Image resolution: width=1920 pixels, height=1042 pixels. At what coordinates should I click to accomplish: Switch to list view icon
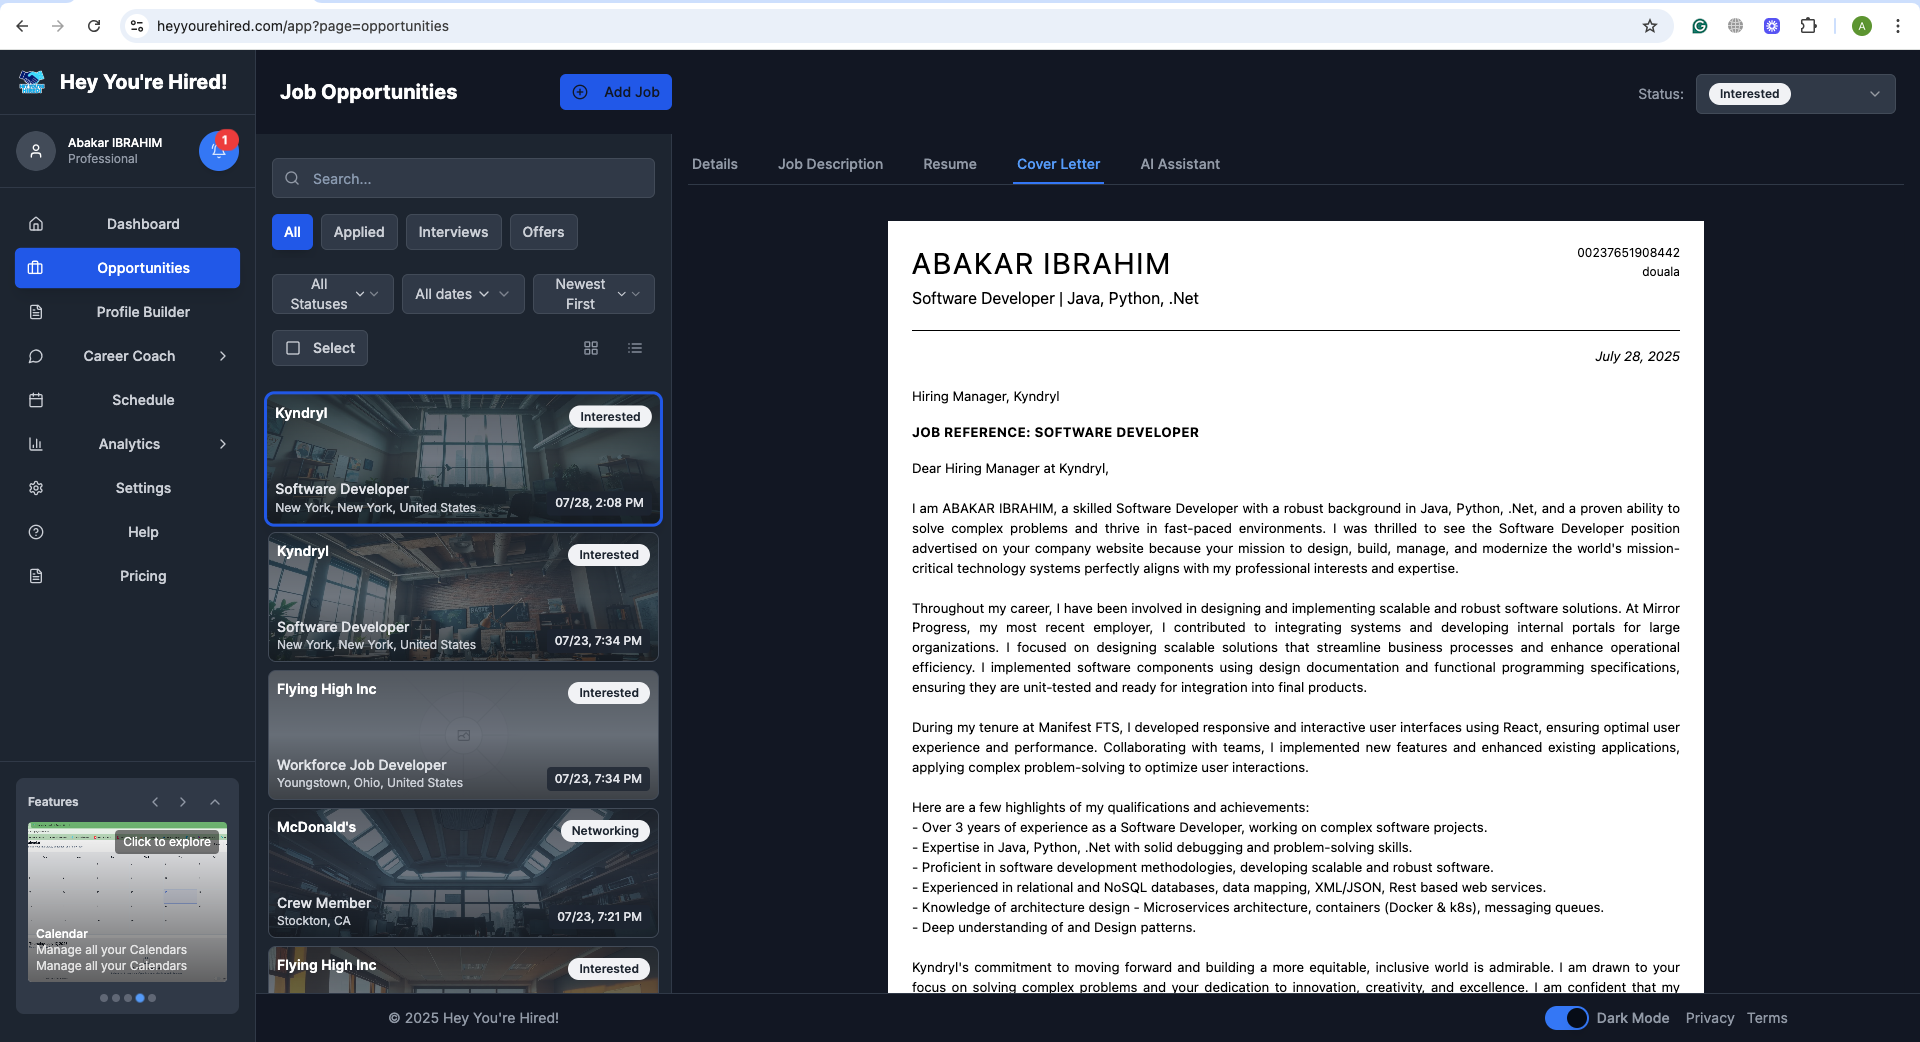tap(635, 348)
